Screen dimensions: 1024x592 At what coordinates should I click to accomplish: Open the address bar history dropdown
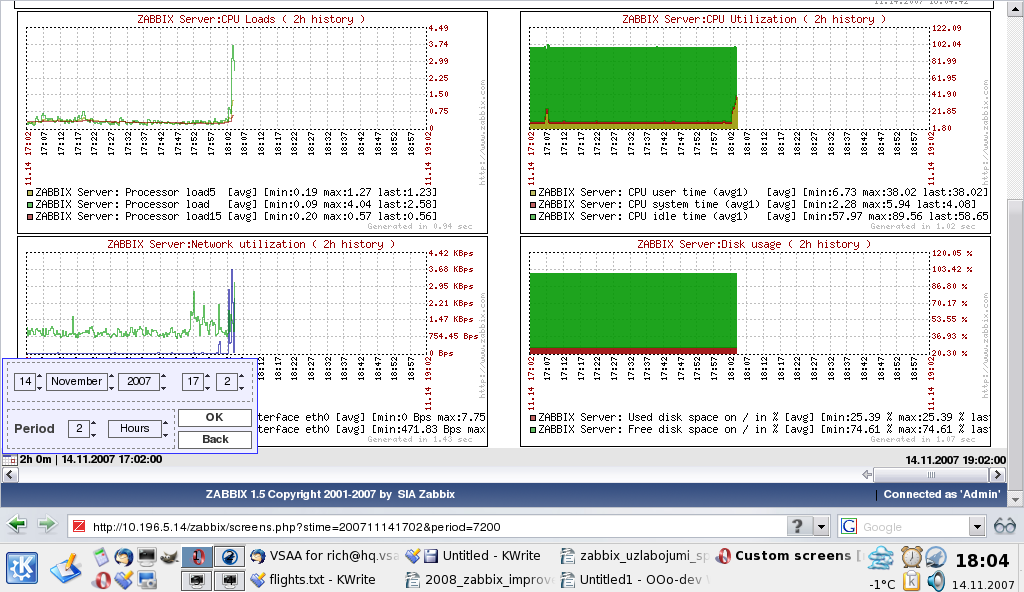821,527
